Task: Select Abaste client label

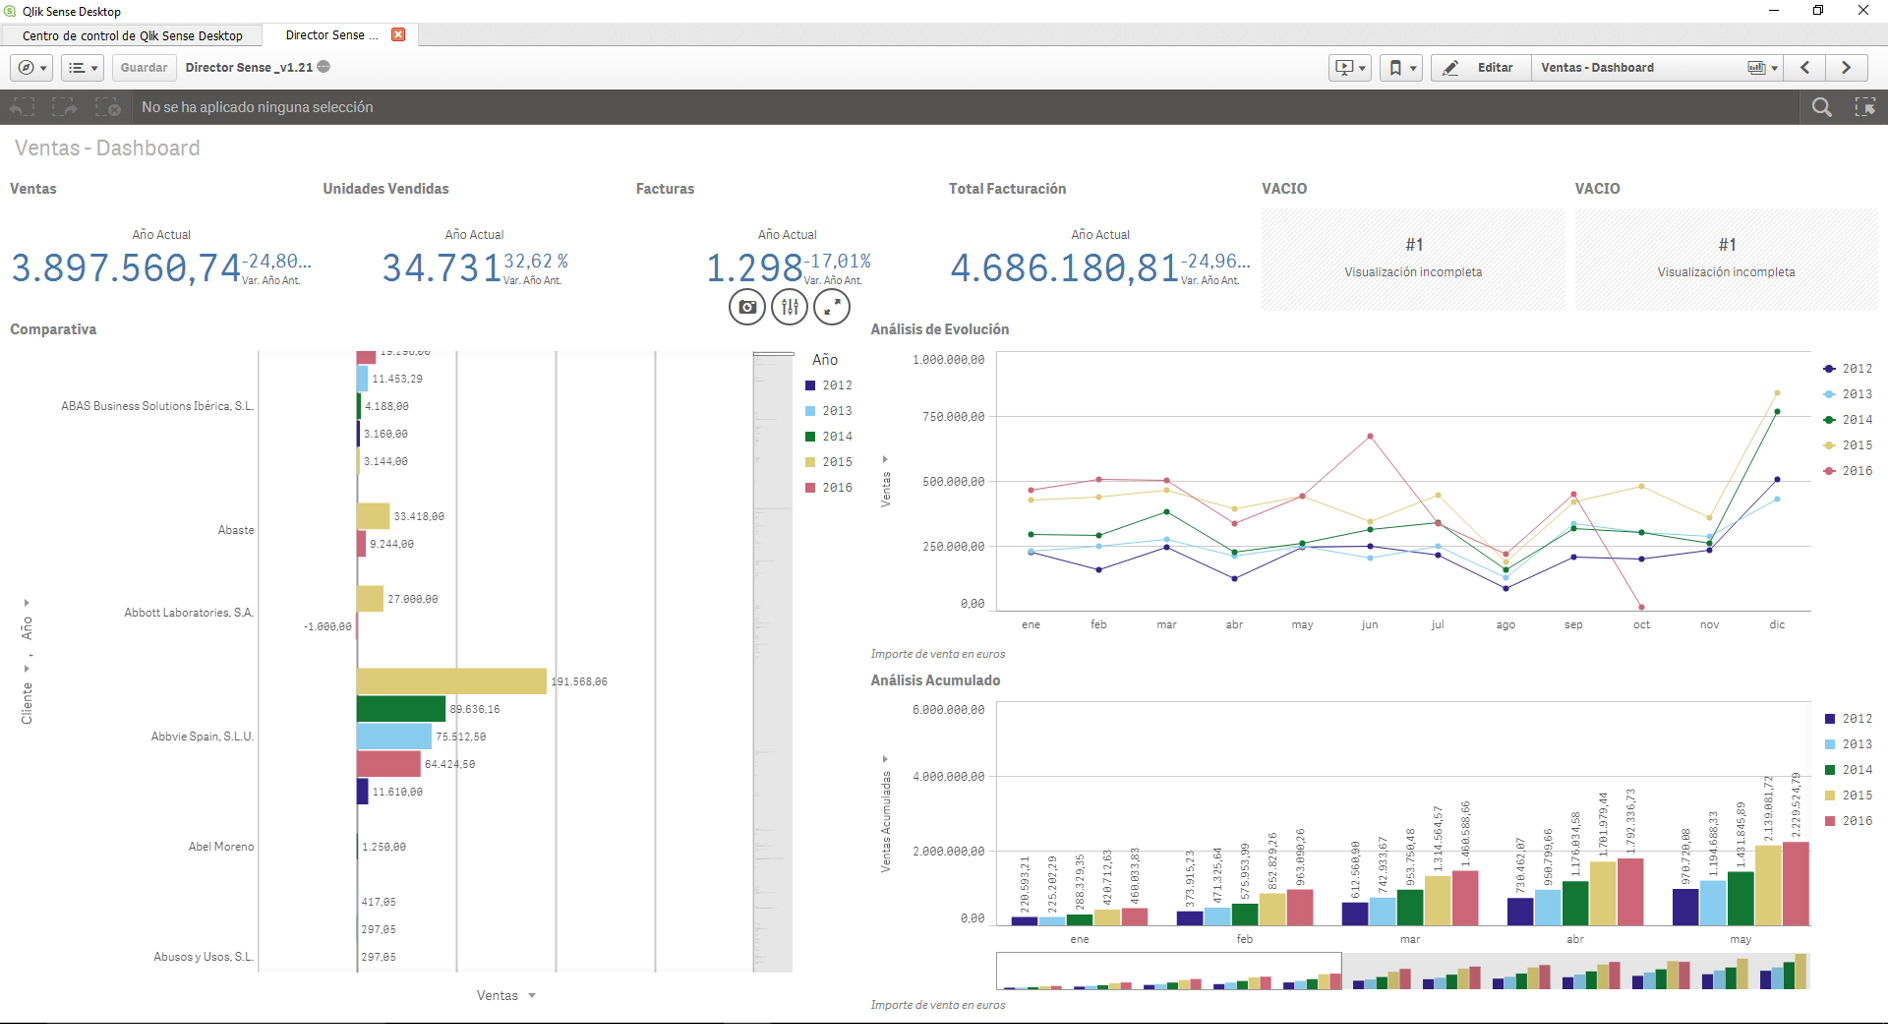Action: [x=236, y=530]
